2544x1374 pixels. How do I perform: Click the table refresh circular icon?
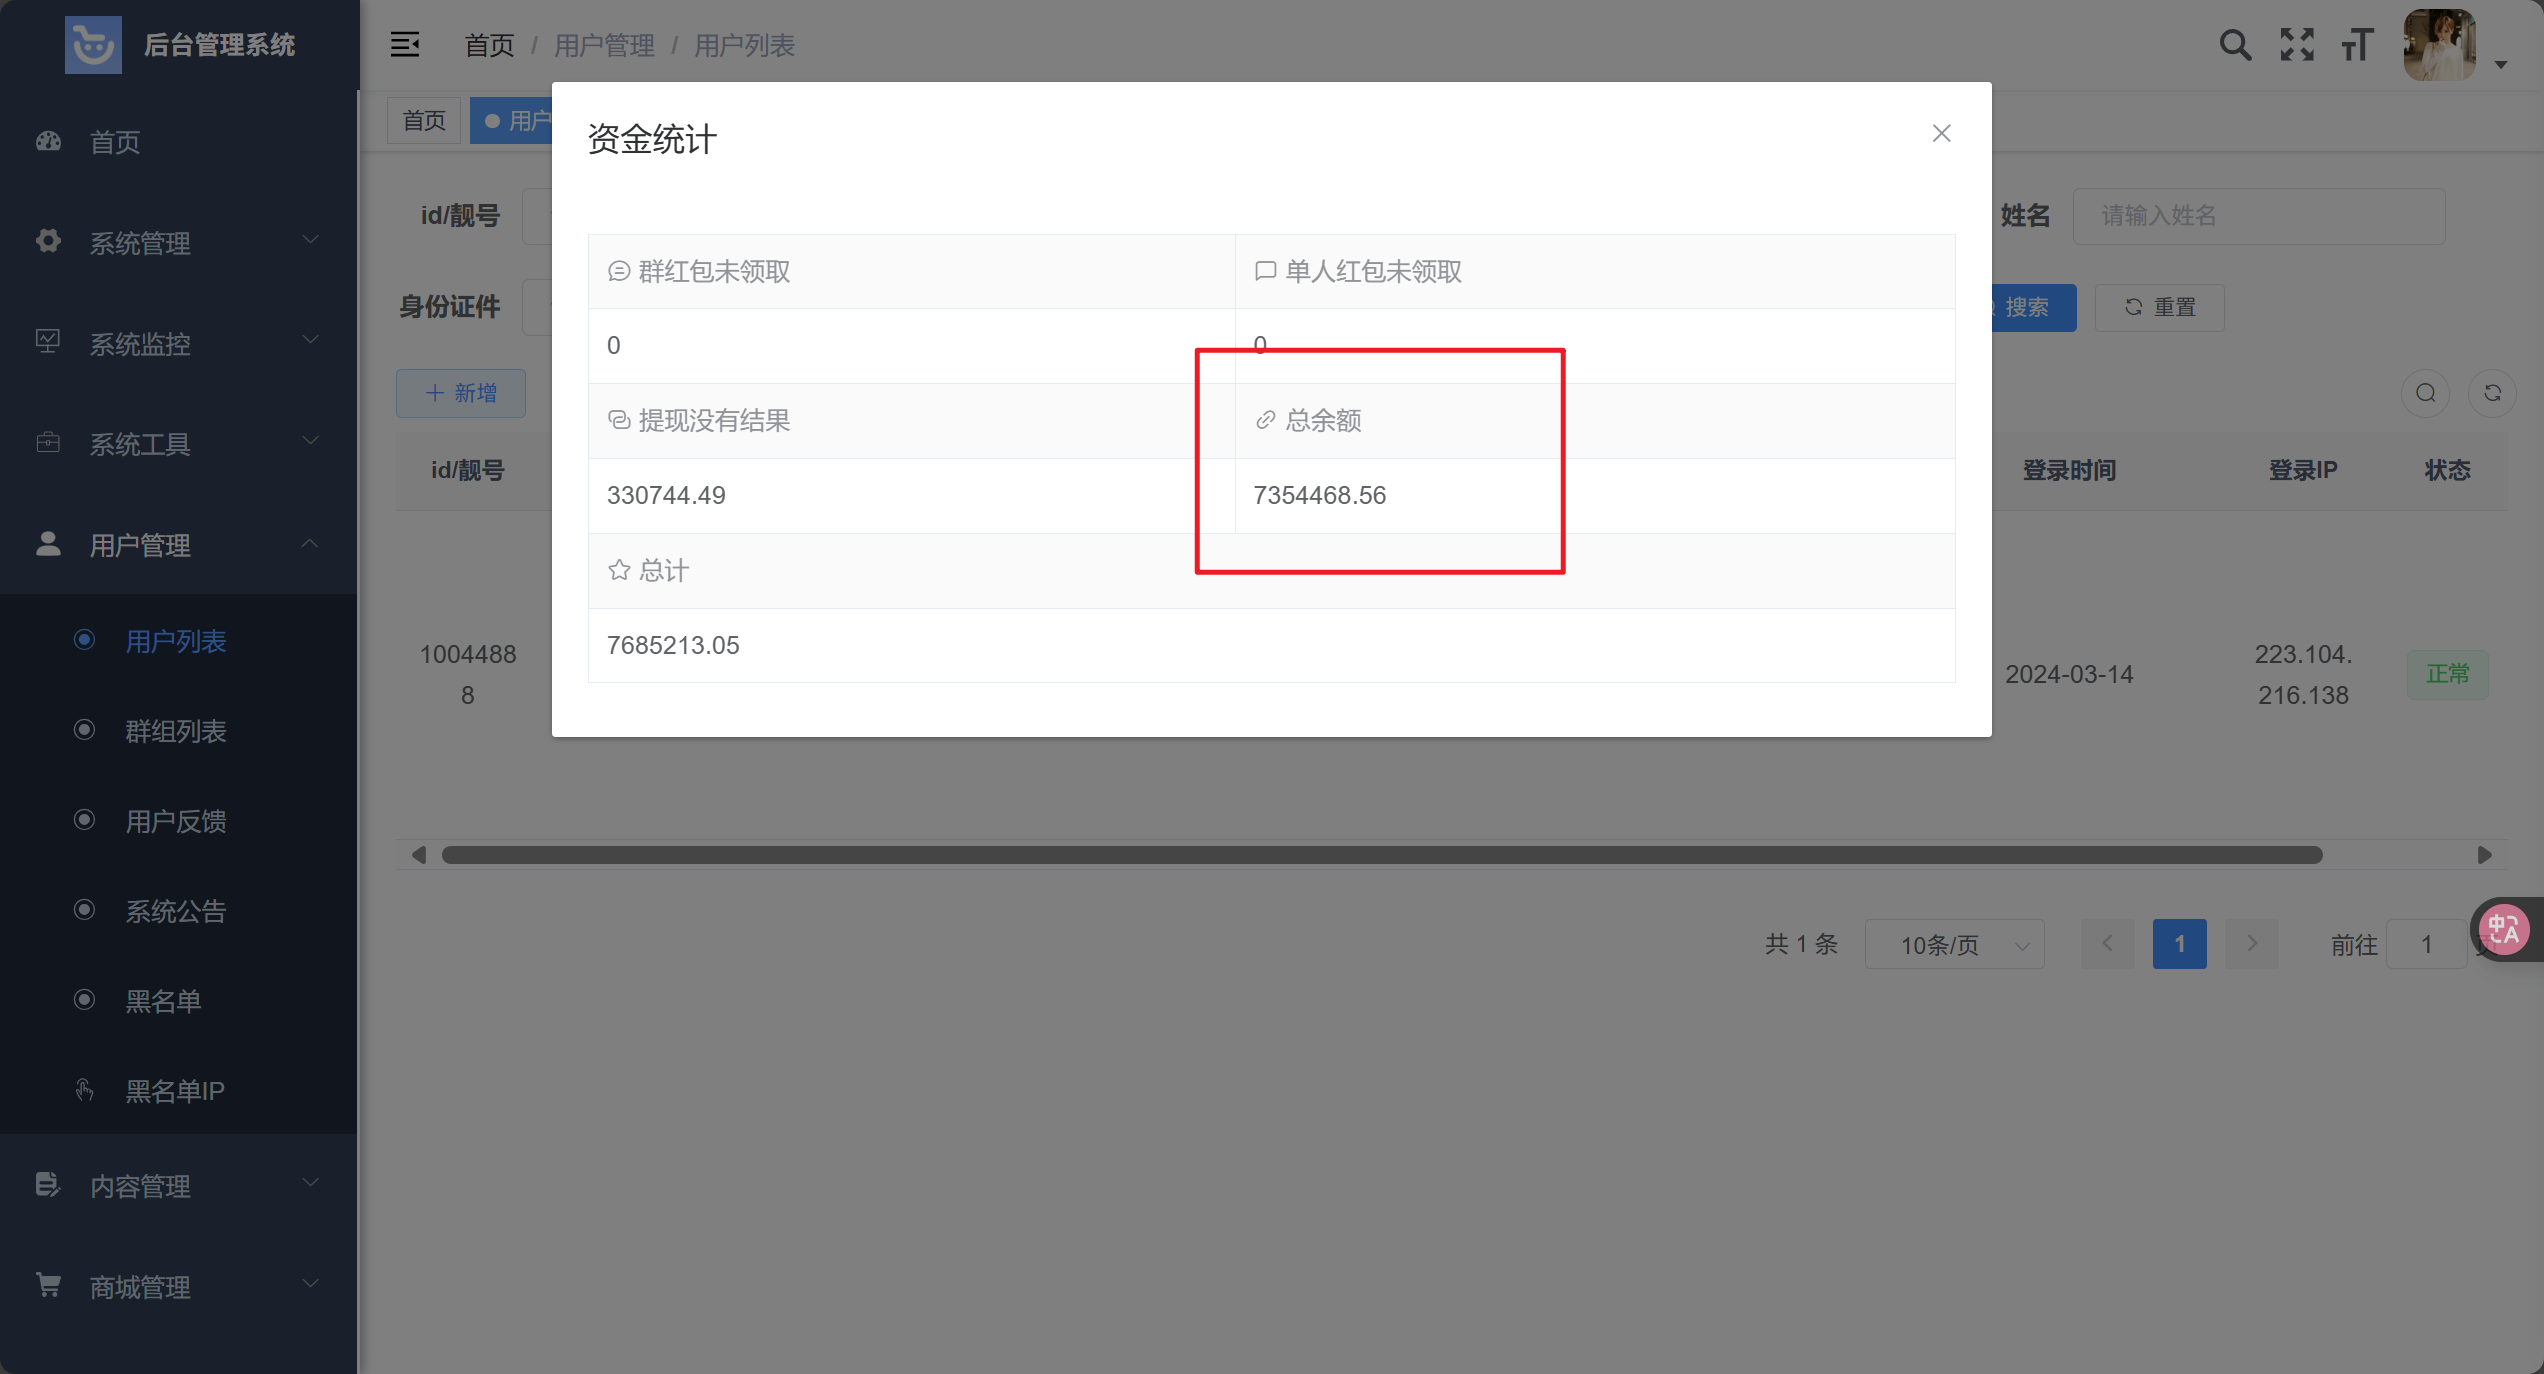[x=2492, y=393]
